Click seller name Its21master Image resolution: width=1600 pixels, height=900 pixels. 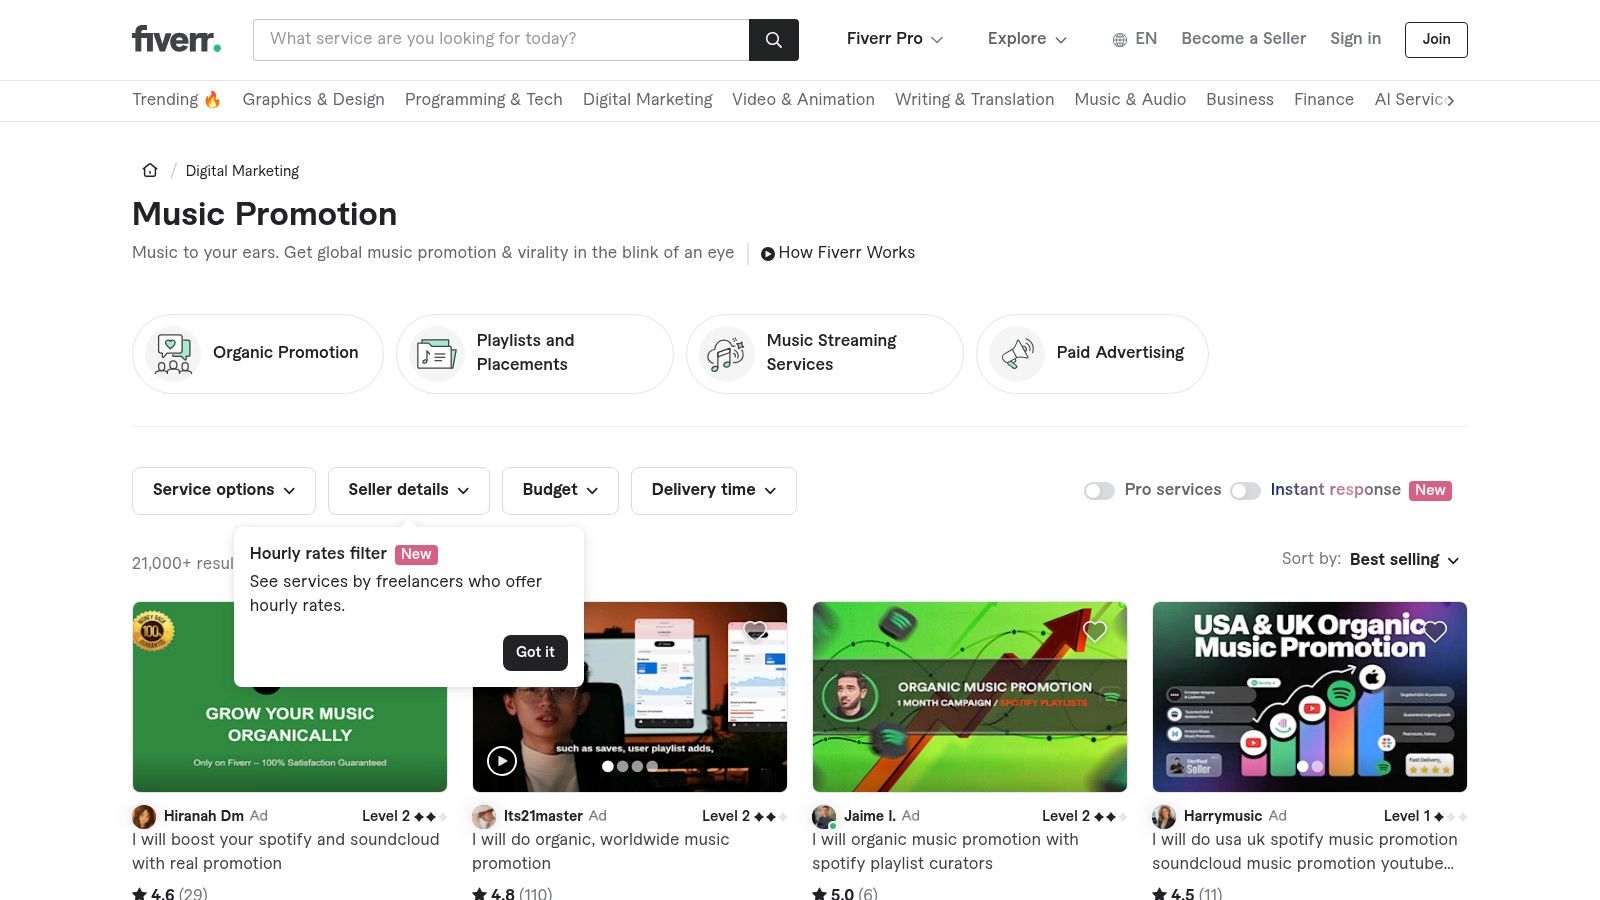click(x=543, y=816)
